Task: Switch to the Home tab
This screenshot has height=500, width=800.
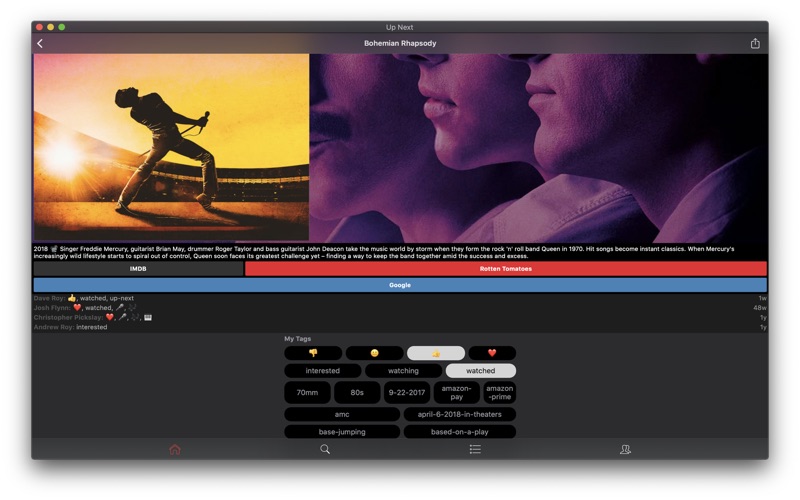Action: click(175, 449)
